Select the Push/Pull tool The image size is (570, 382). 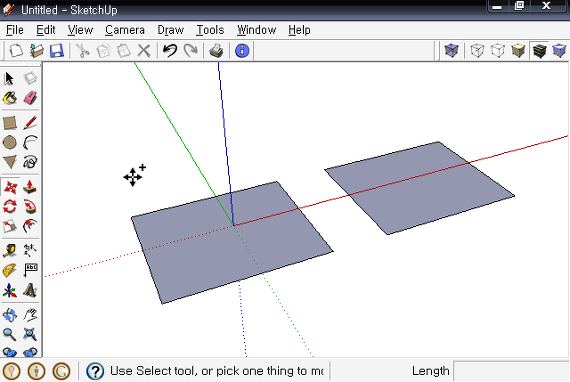pos(30,187)
